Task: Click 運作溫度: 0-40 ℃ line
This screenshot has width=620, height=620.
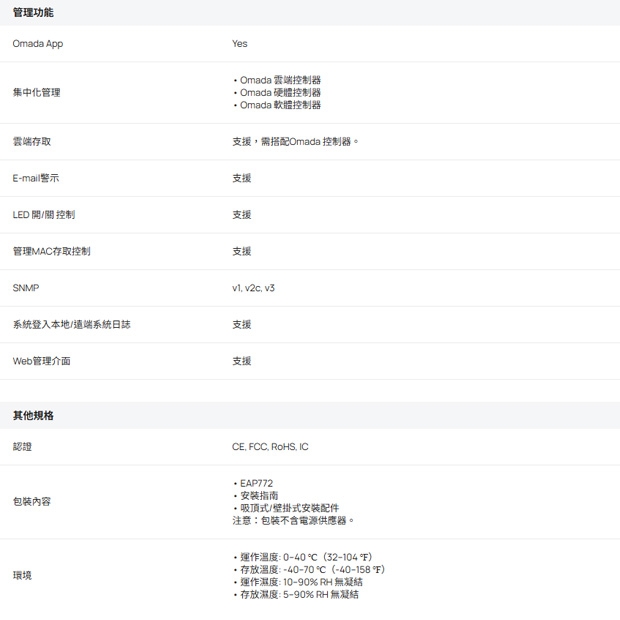Action: point(306,557)
